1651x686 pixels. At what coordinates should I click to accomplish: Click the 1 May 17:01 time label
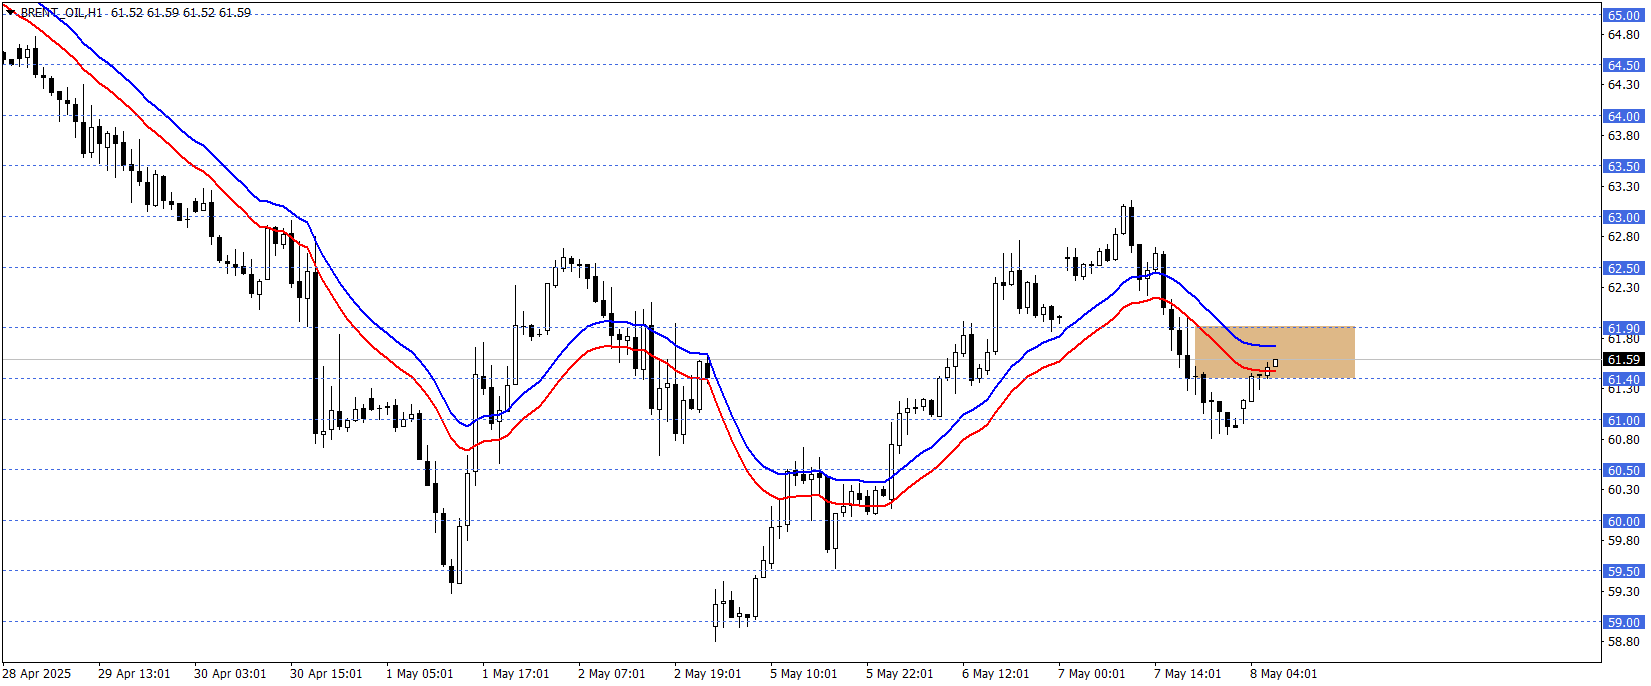click(516, 673)
